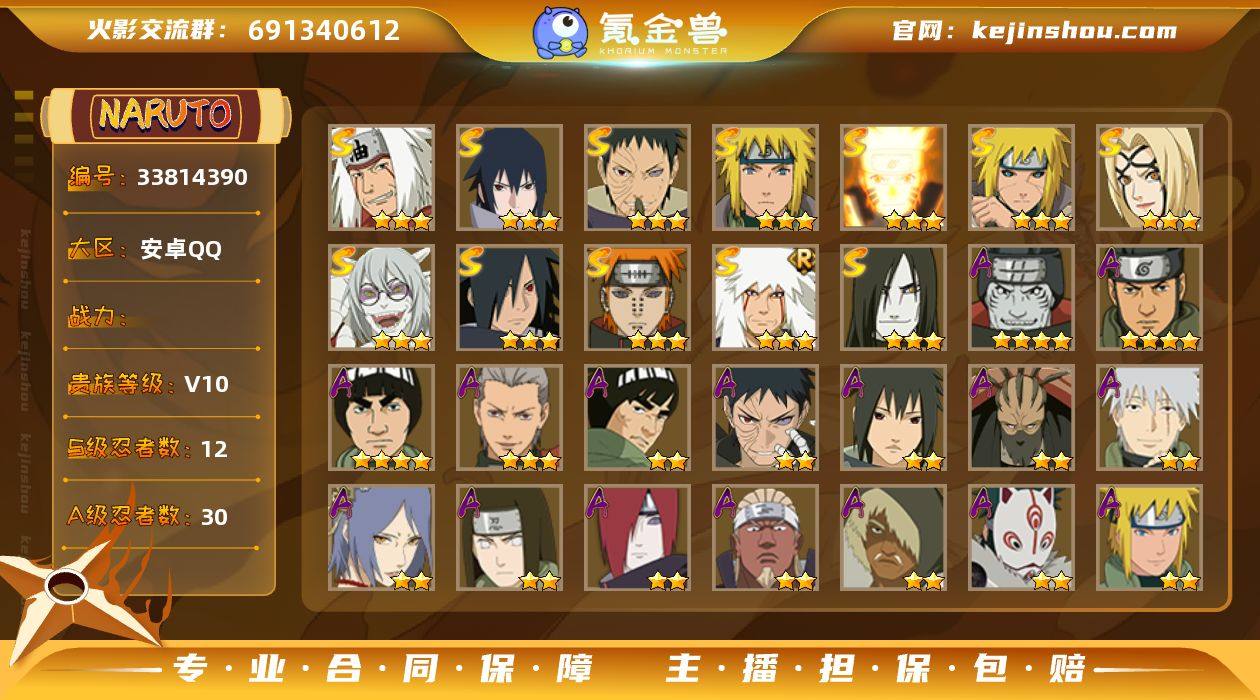Click the account number 33814390
This screenshot has height=700, width=1260.
(192, 178)
